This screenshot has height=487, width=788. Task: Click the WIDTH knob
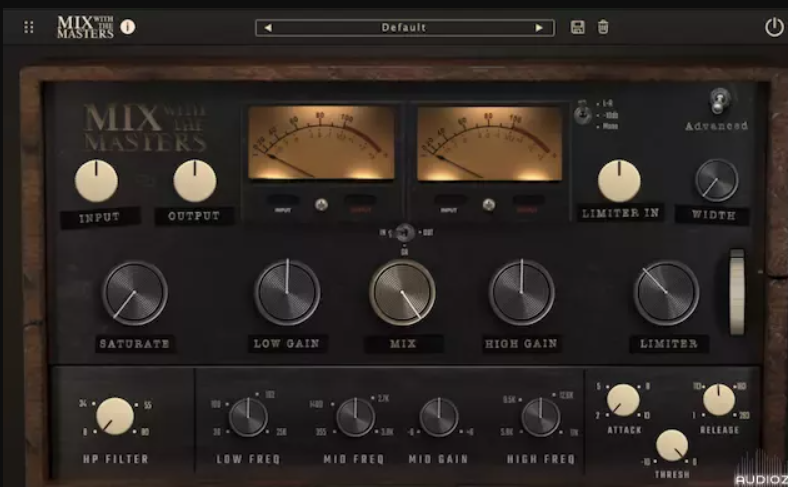click(717, 180)
